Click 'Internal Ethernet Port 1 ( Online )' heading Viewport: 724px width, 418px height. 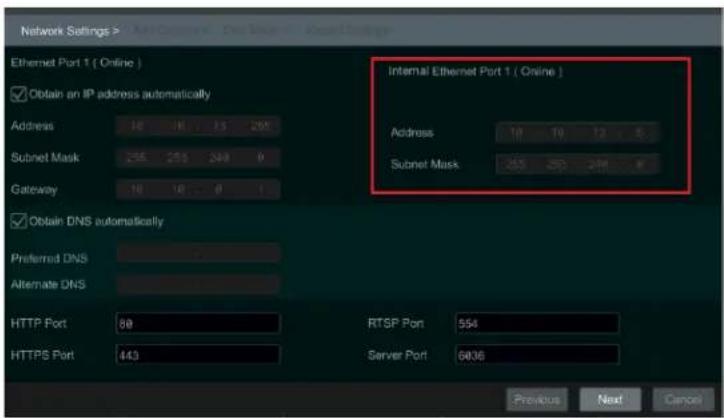pyautogui.click(x=475, y=72)
